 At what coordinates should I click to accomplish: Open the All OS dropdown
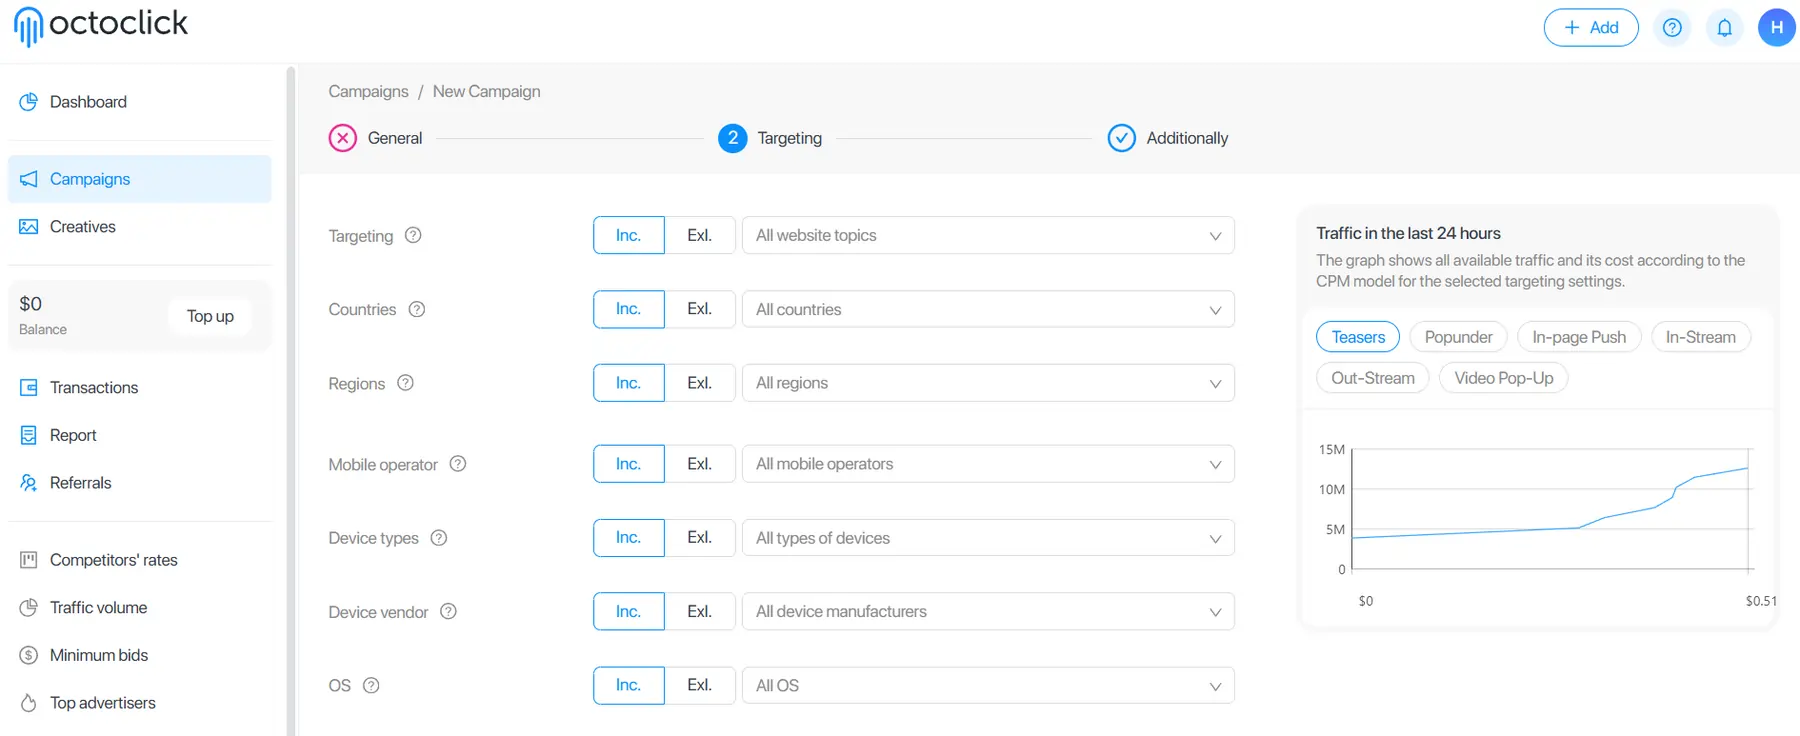(x=988, y=685)
